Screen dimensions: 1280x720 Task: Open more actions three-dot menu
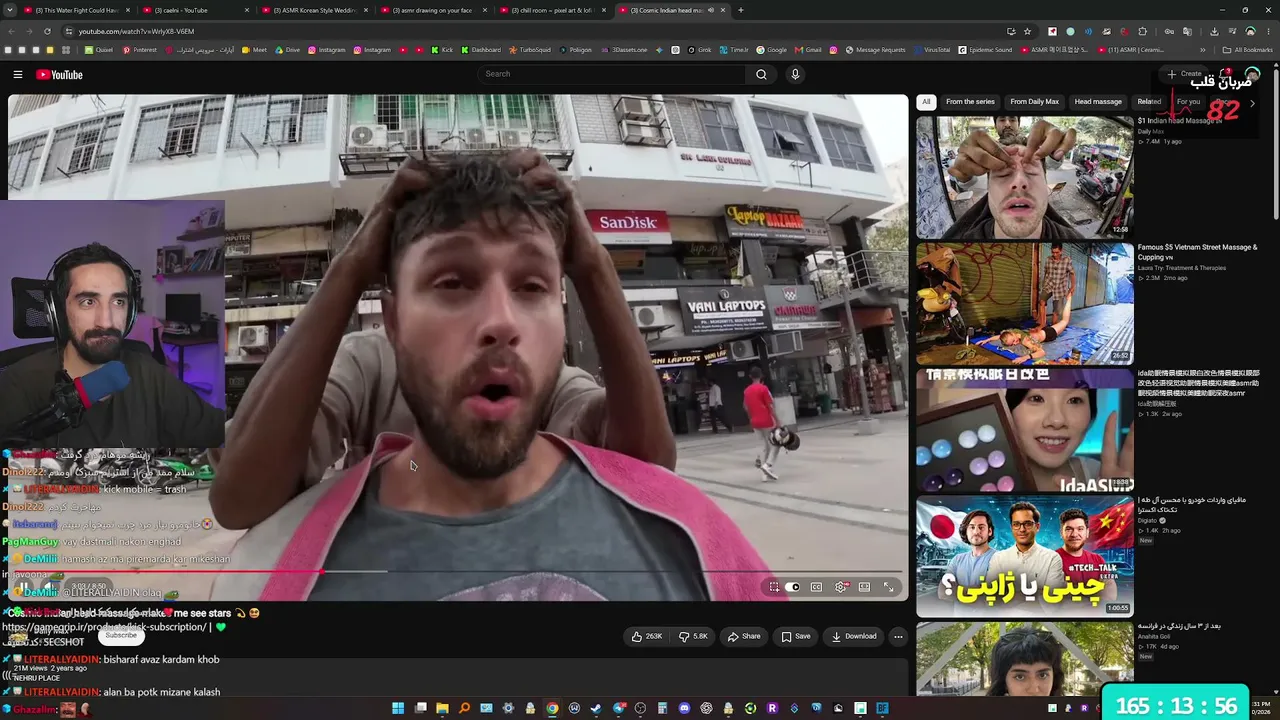[898, 636]
